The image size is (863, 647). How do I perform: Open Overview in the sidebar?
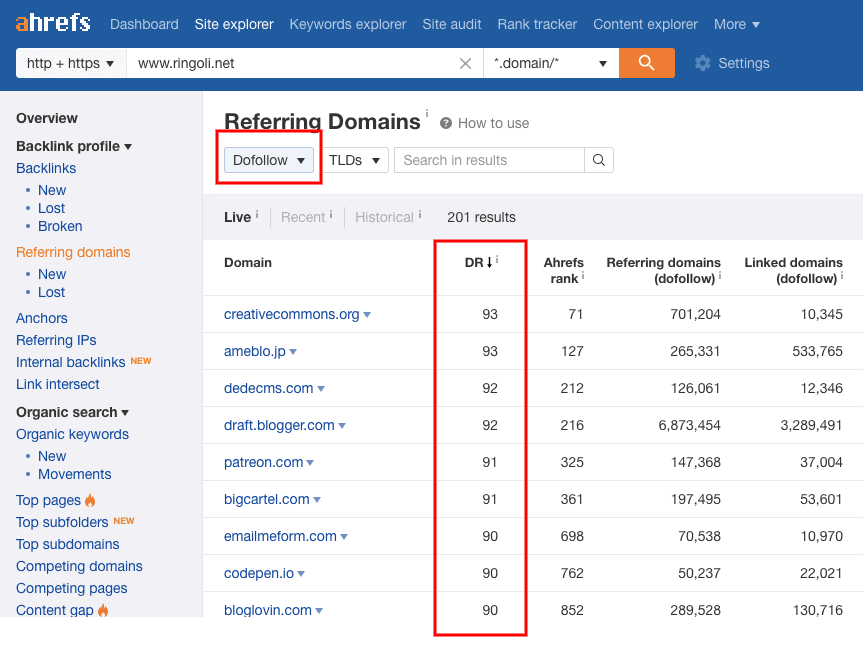click(47, 118)
